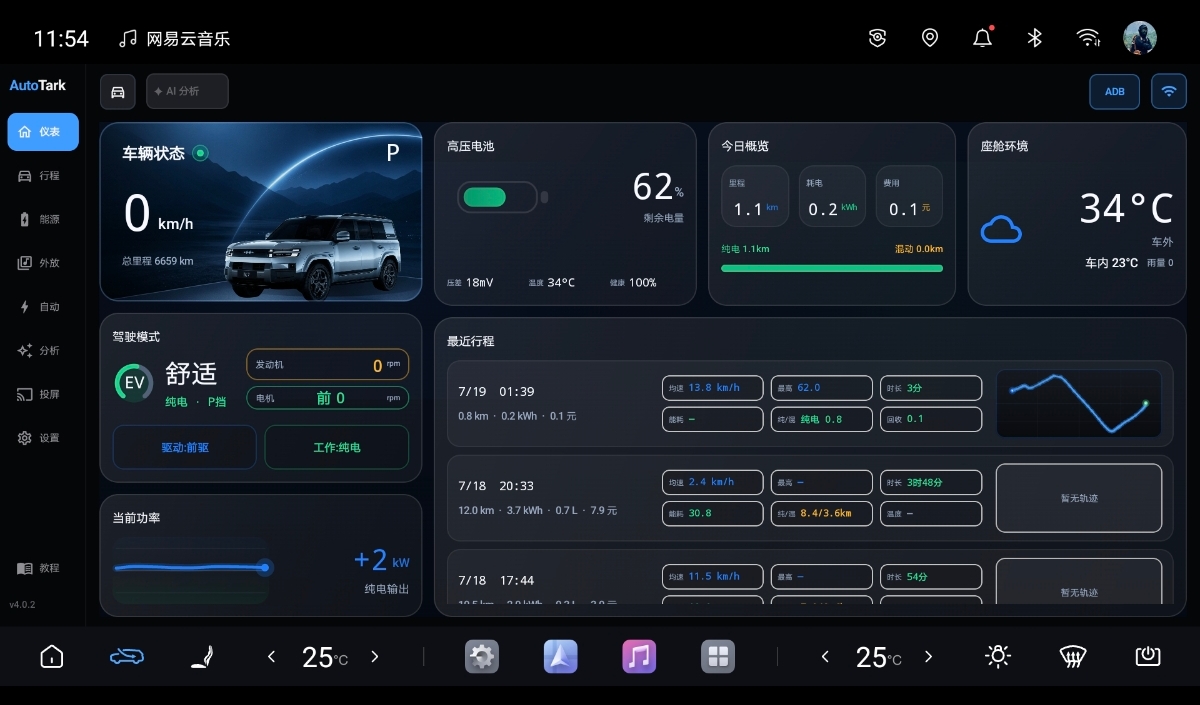Screen dimensions: 1200x705
Task: Click the 时长 3时48分 value
Action: tap(931, 482)
